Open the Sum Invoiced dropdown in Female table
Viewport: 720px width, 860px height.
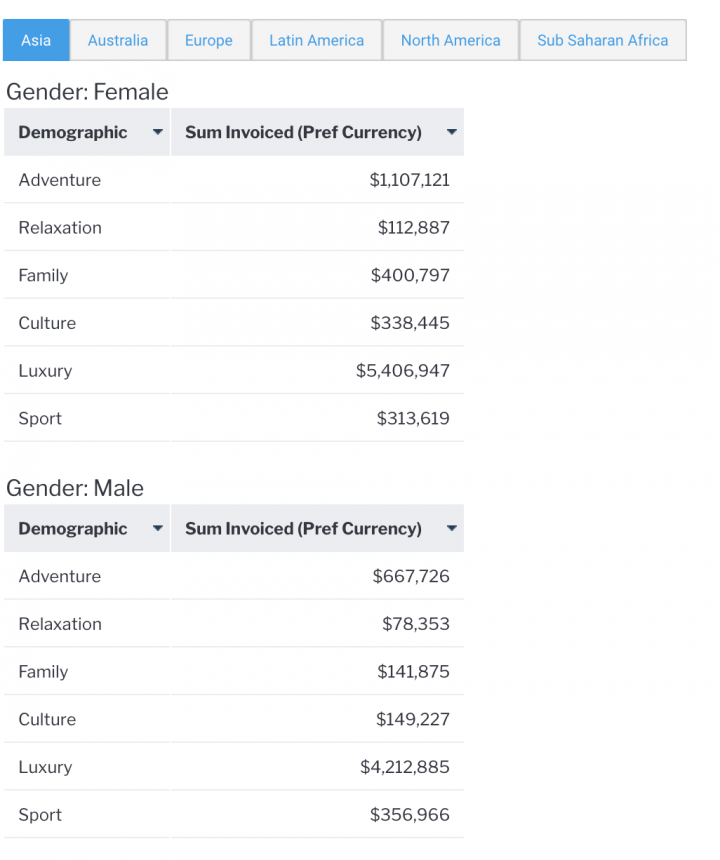pos(451,132)
